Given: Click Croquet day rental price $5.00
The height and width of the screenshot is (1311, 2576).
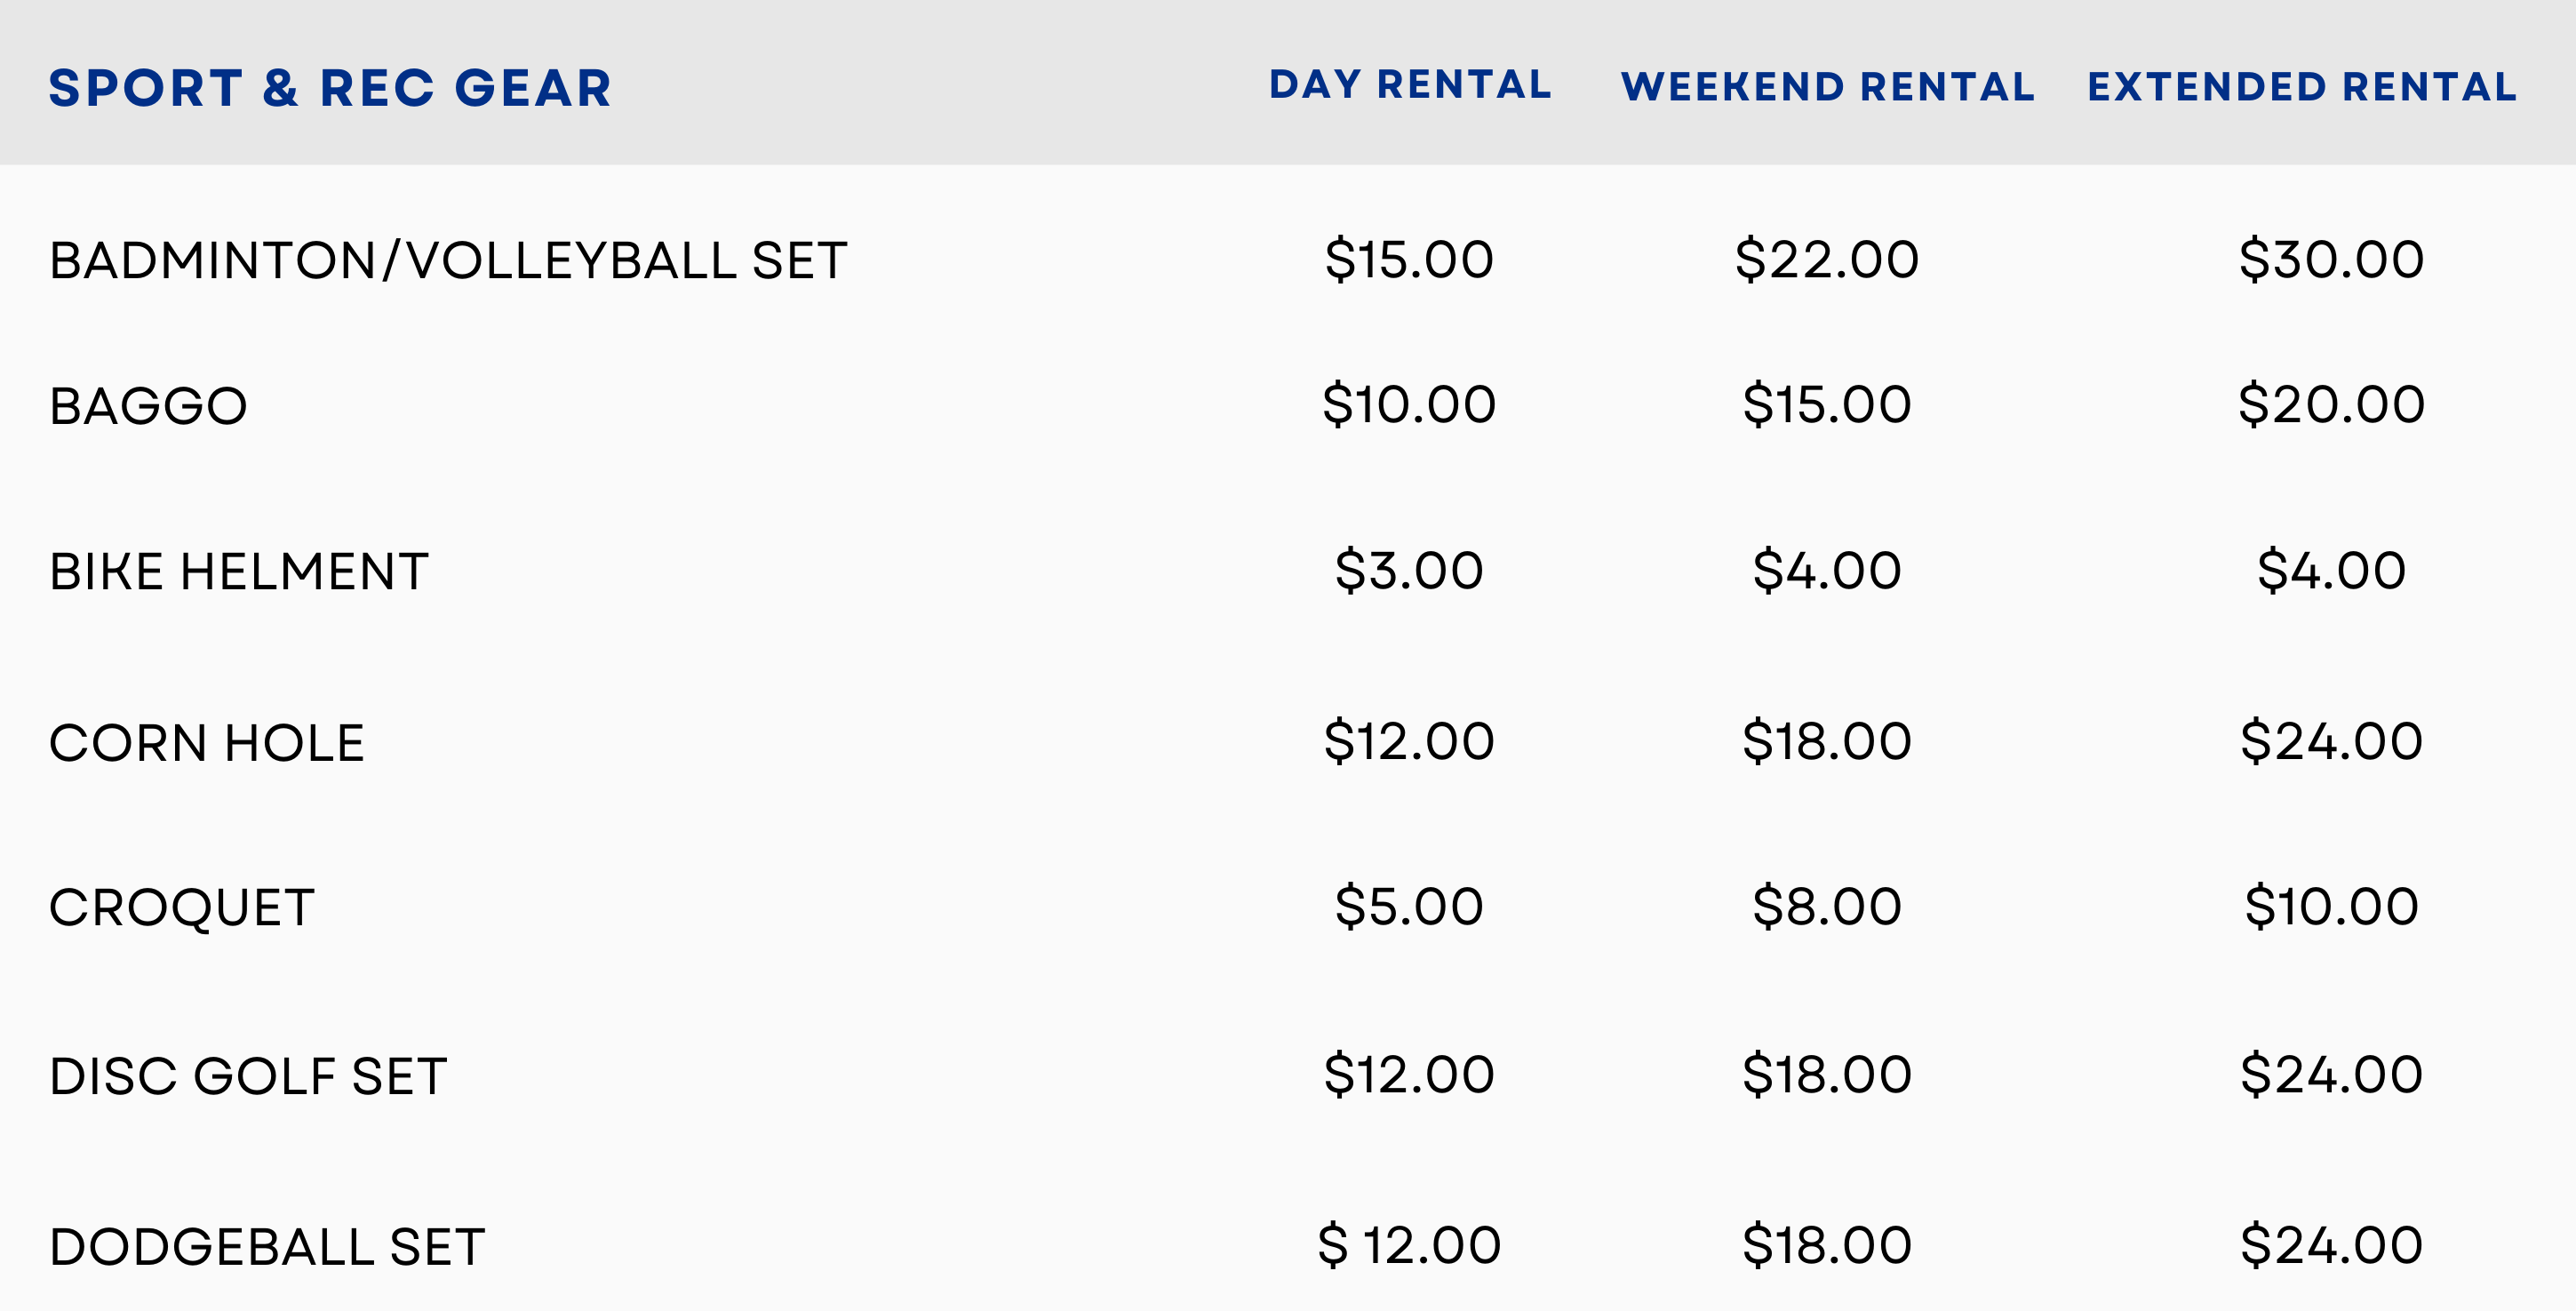Looking at the screenshot, I should pos(1409,907).
